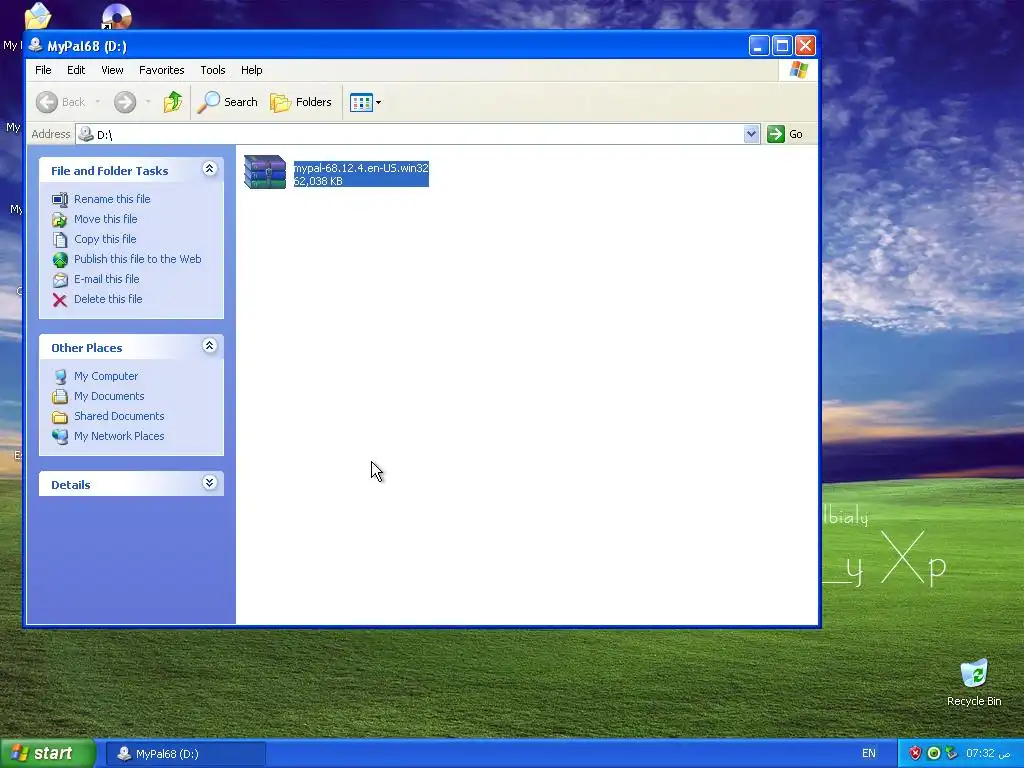
Task: Click the Go button
Action: (785, 134)
